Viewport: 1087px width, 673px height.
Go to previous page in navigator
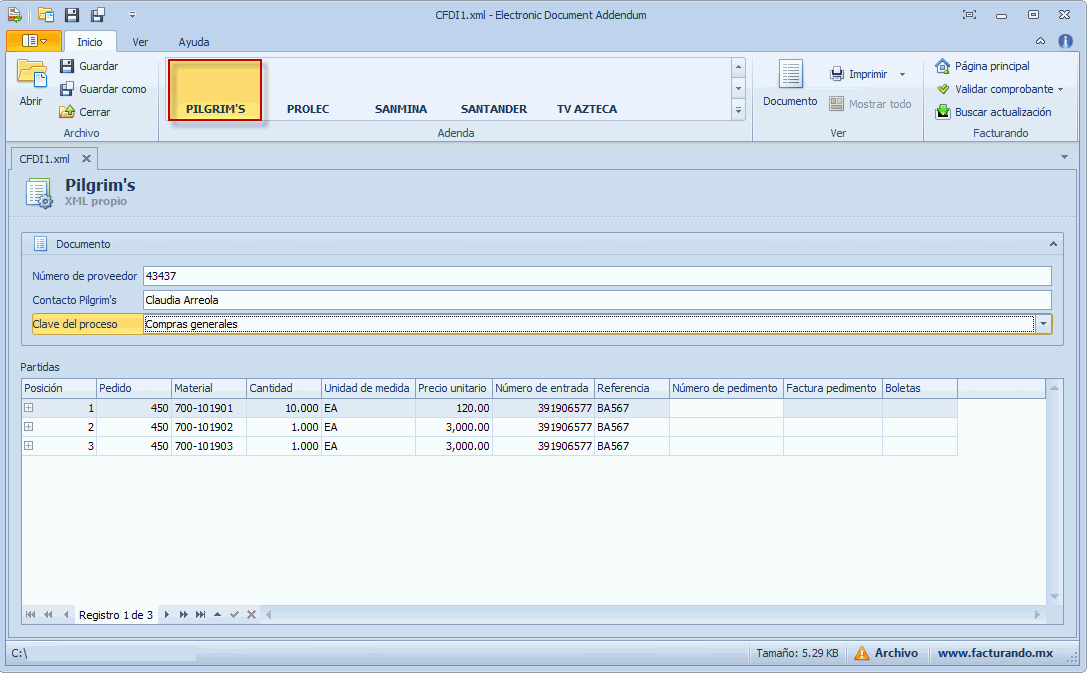pos(48,615)
